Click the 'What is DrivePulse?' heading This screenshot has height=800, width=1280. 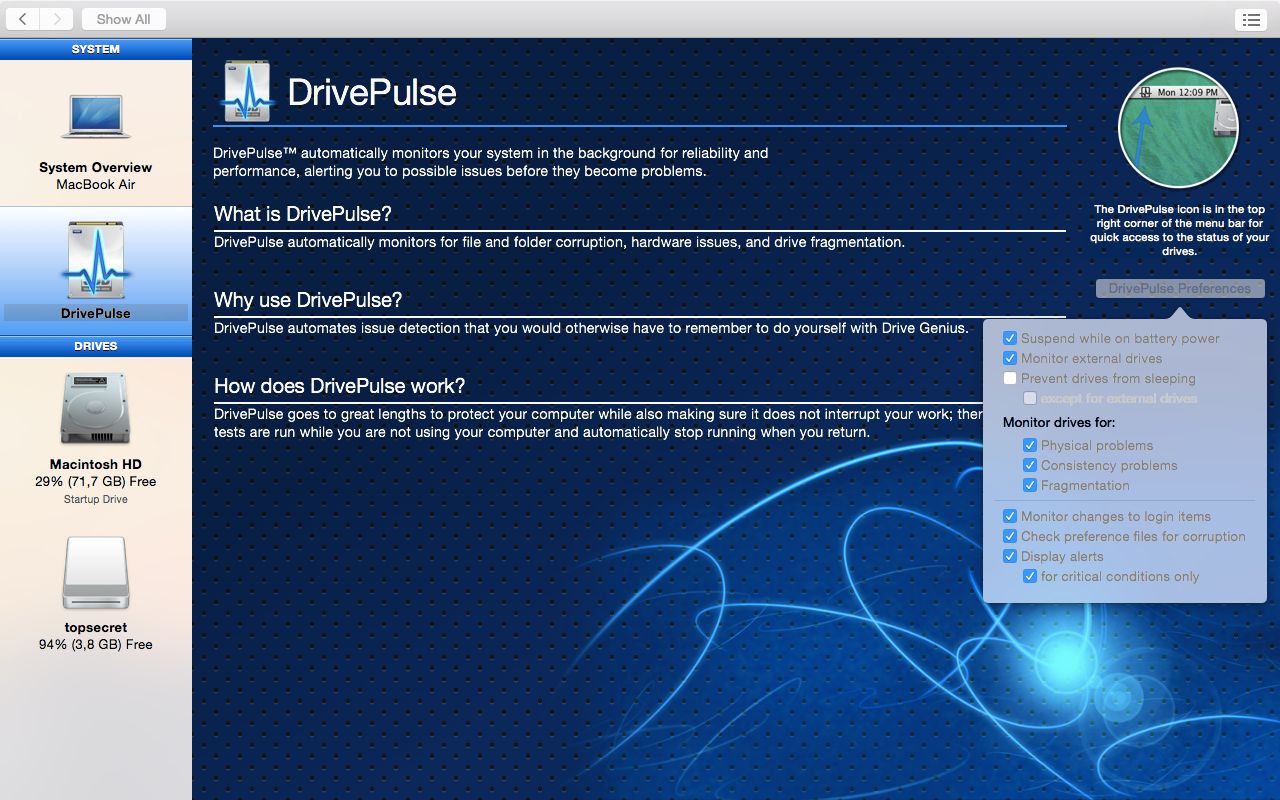(303, 214)
